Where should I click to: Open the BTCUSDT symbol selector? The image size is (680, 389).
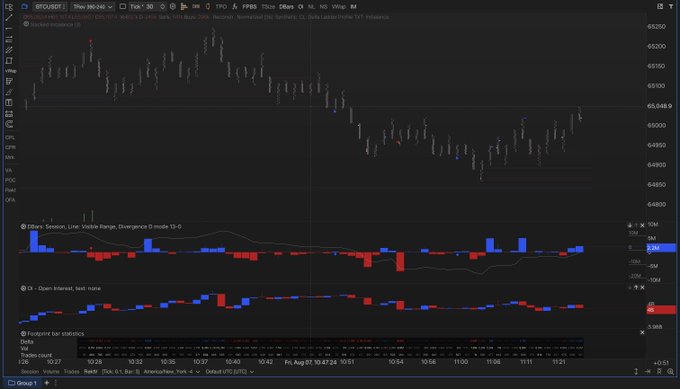click(x=50, y=7)
